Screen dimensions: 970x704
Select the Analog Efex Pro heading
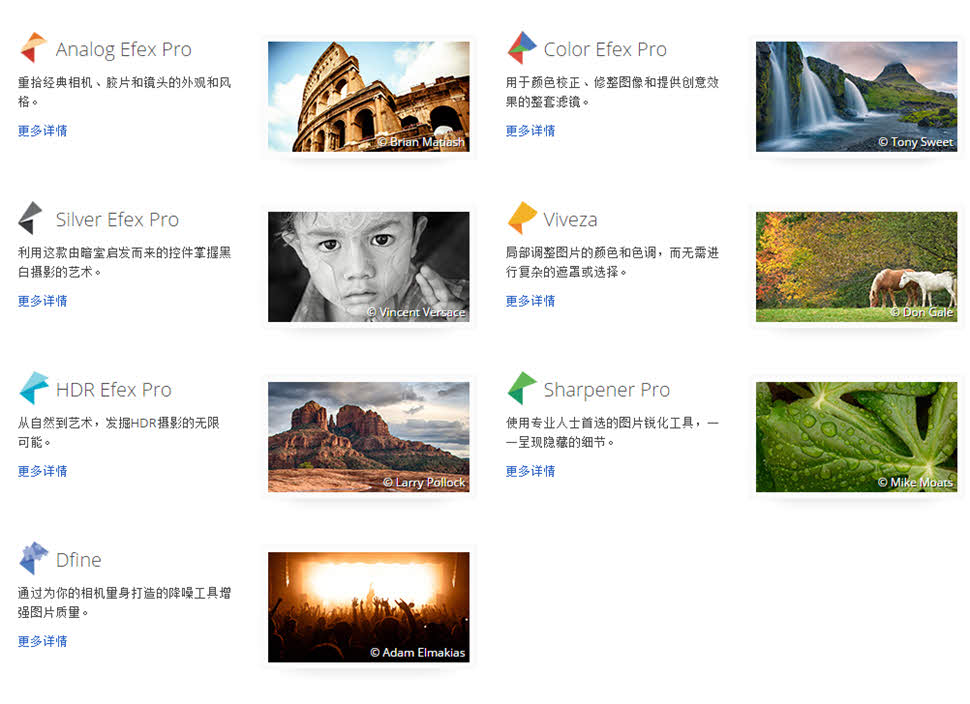(124, 49)
